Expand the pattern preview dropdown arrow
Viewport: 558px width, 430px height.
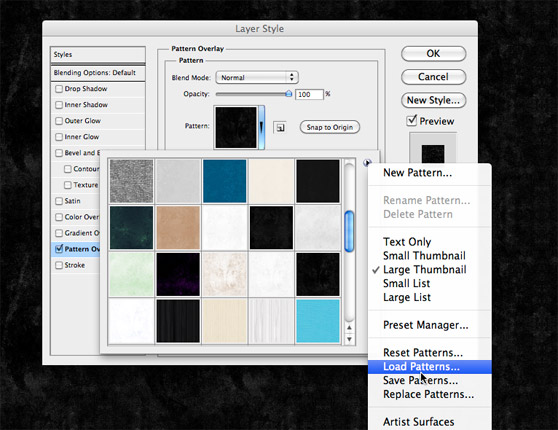pos(262,127)
